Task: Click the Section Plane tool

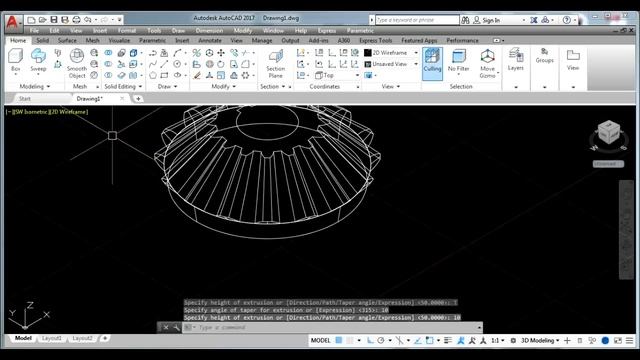Action: pyautogui.click(x=276, y=63)
